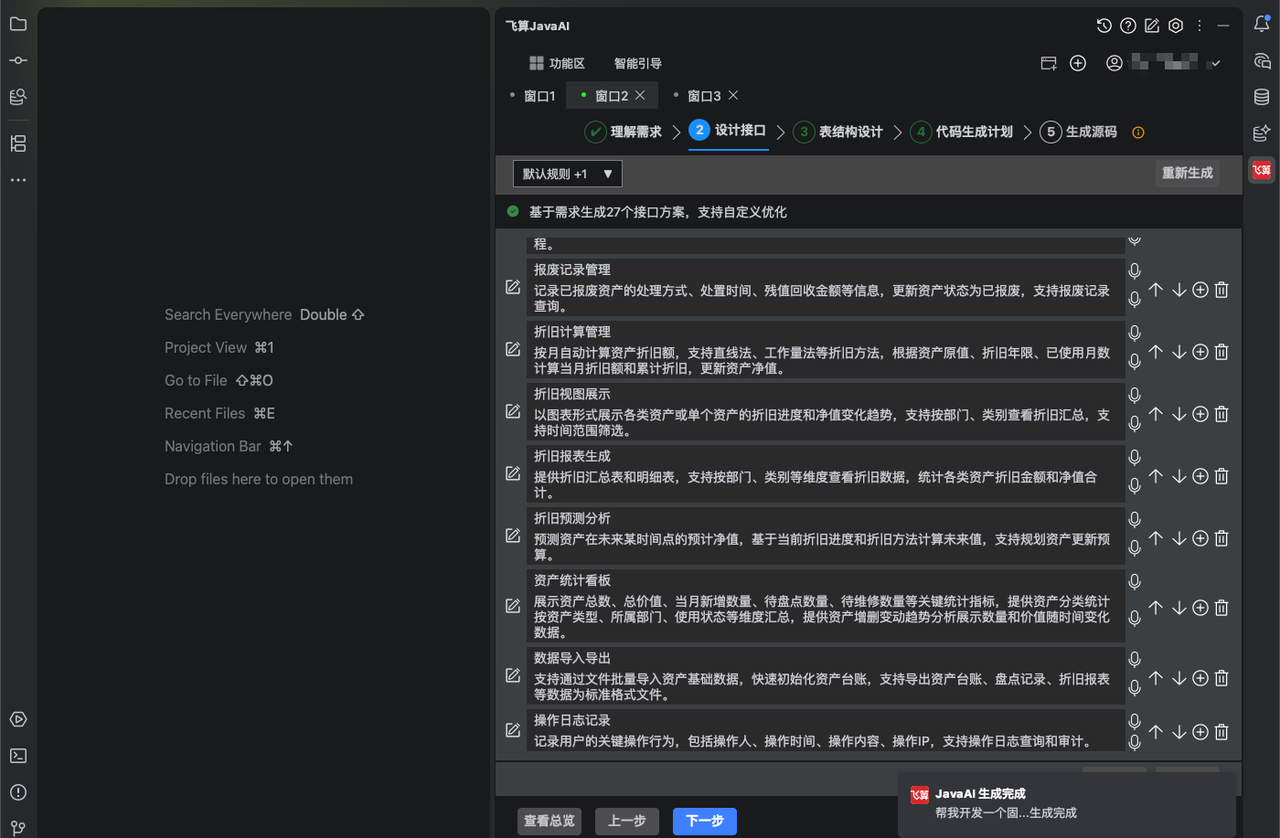Open the Notifications bell in right sidebar

1262,25
